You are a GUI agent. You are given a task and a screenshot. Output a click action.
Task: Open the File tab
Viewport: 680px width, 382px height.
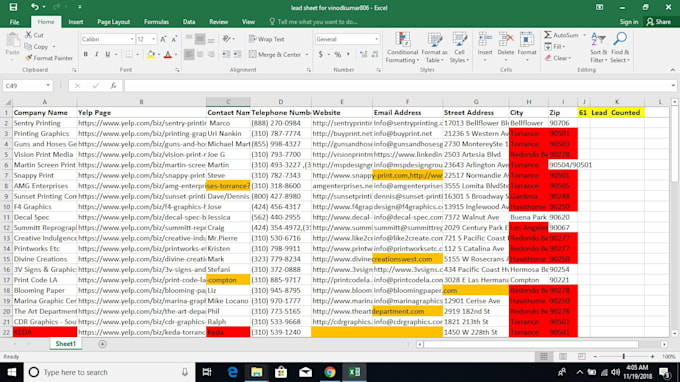pos(14,22)
